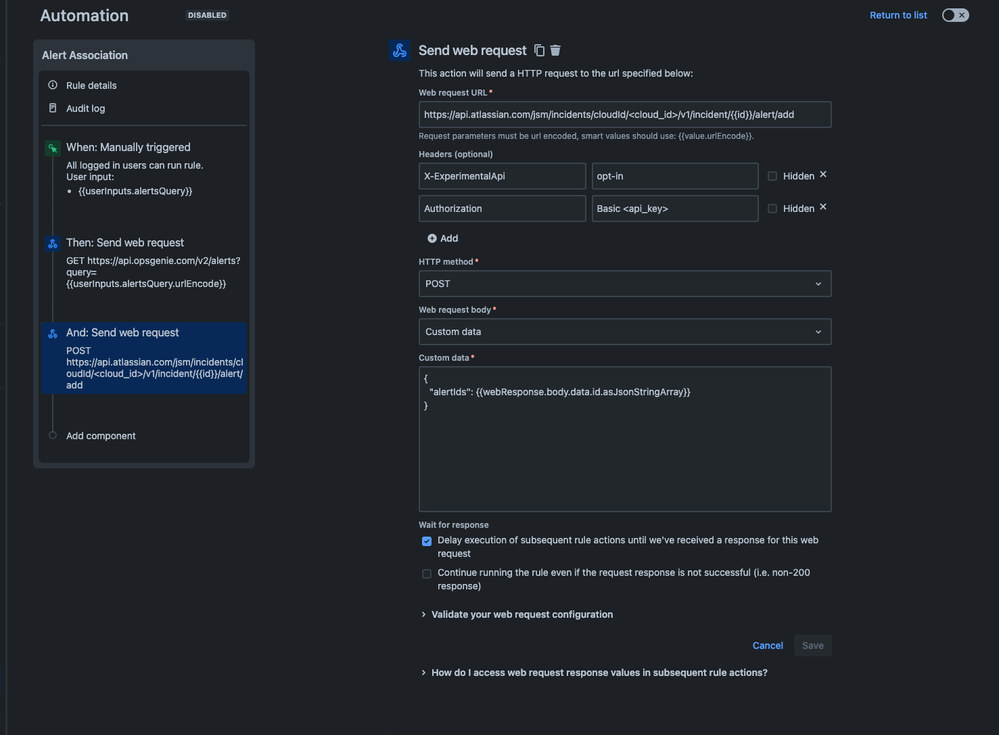
Task: Check Hidden for X-ExperimentalApi header
Action: point(772,176)
